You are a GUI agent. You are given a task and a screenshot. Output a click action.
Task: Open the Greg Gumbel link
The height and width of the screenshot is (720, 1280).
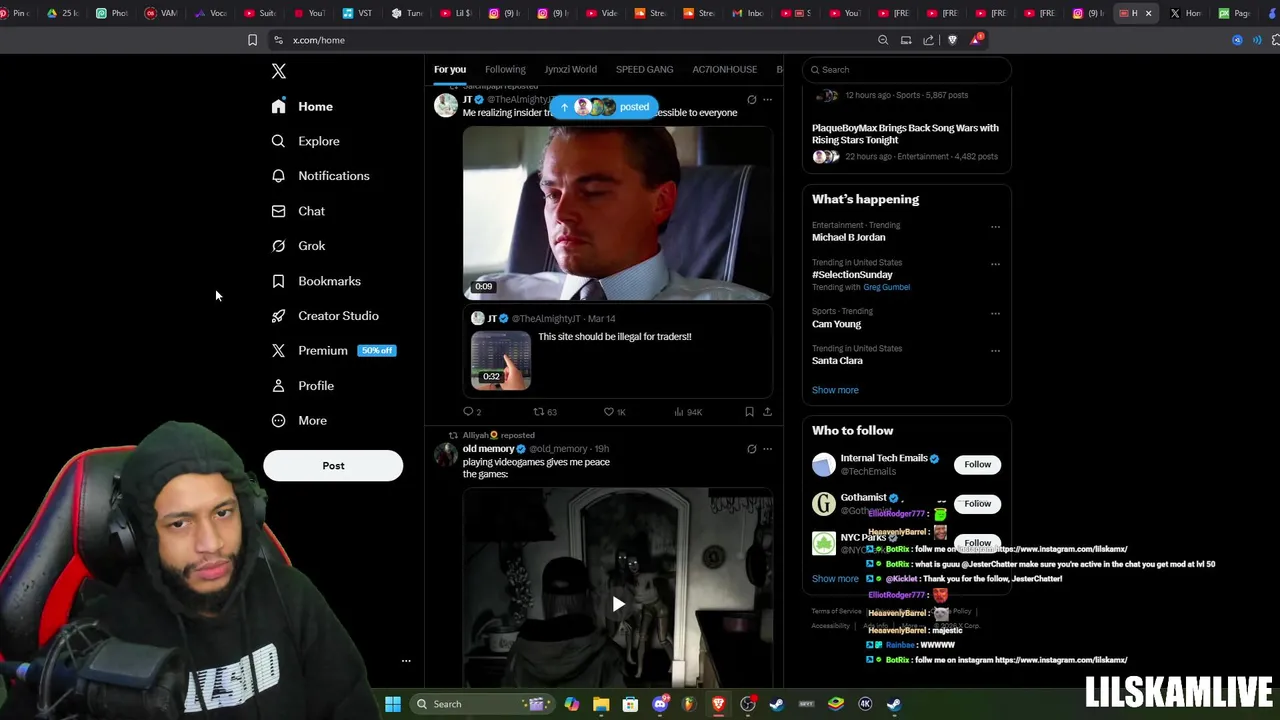coord(886,287)
